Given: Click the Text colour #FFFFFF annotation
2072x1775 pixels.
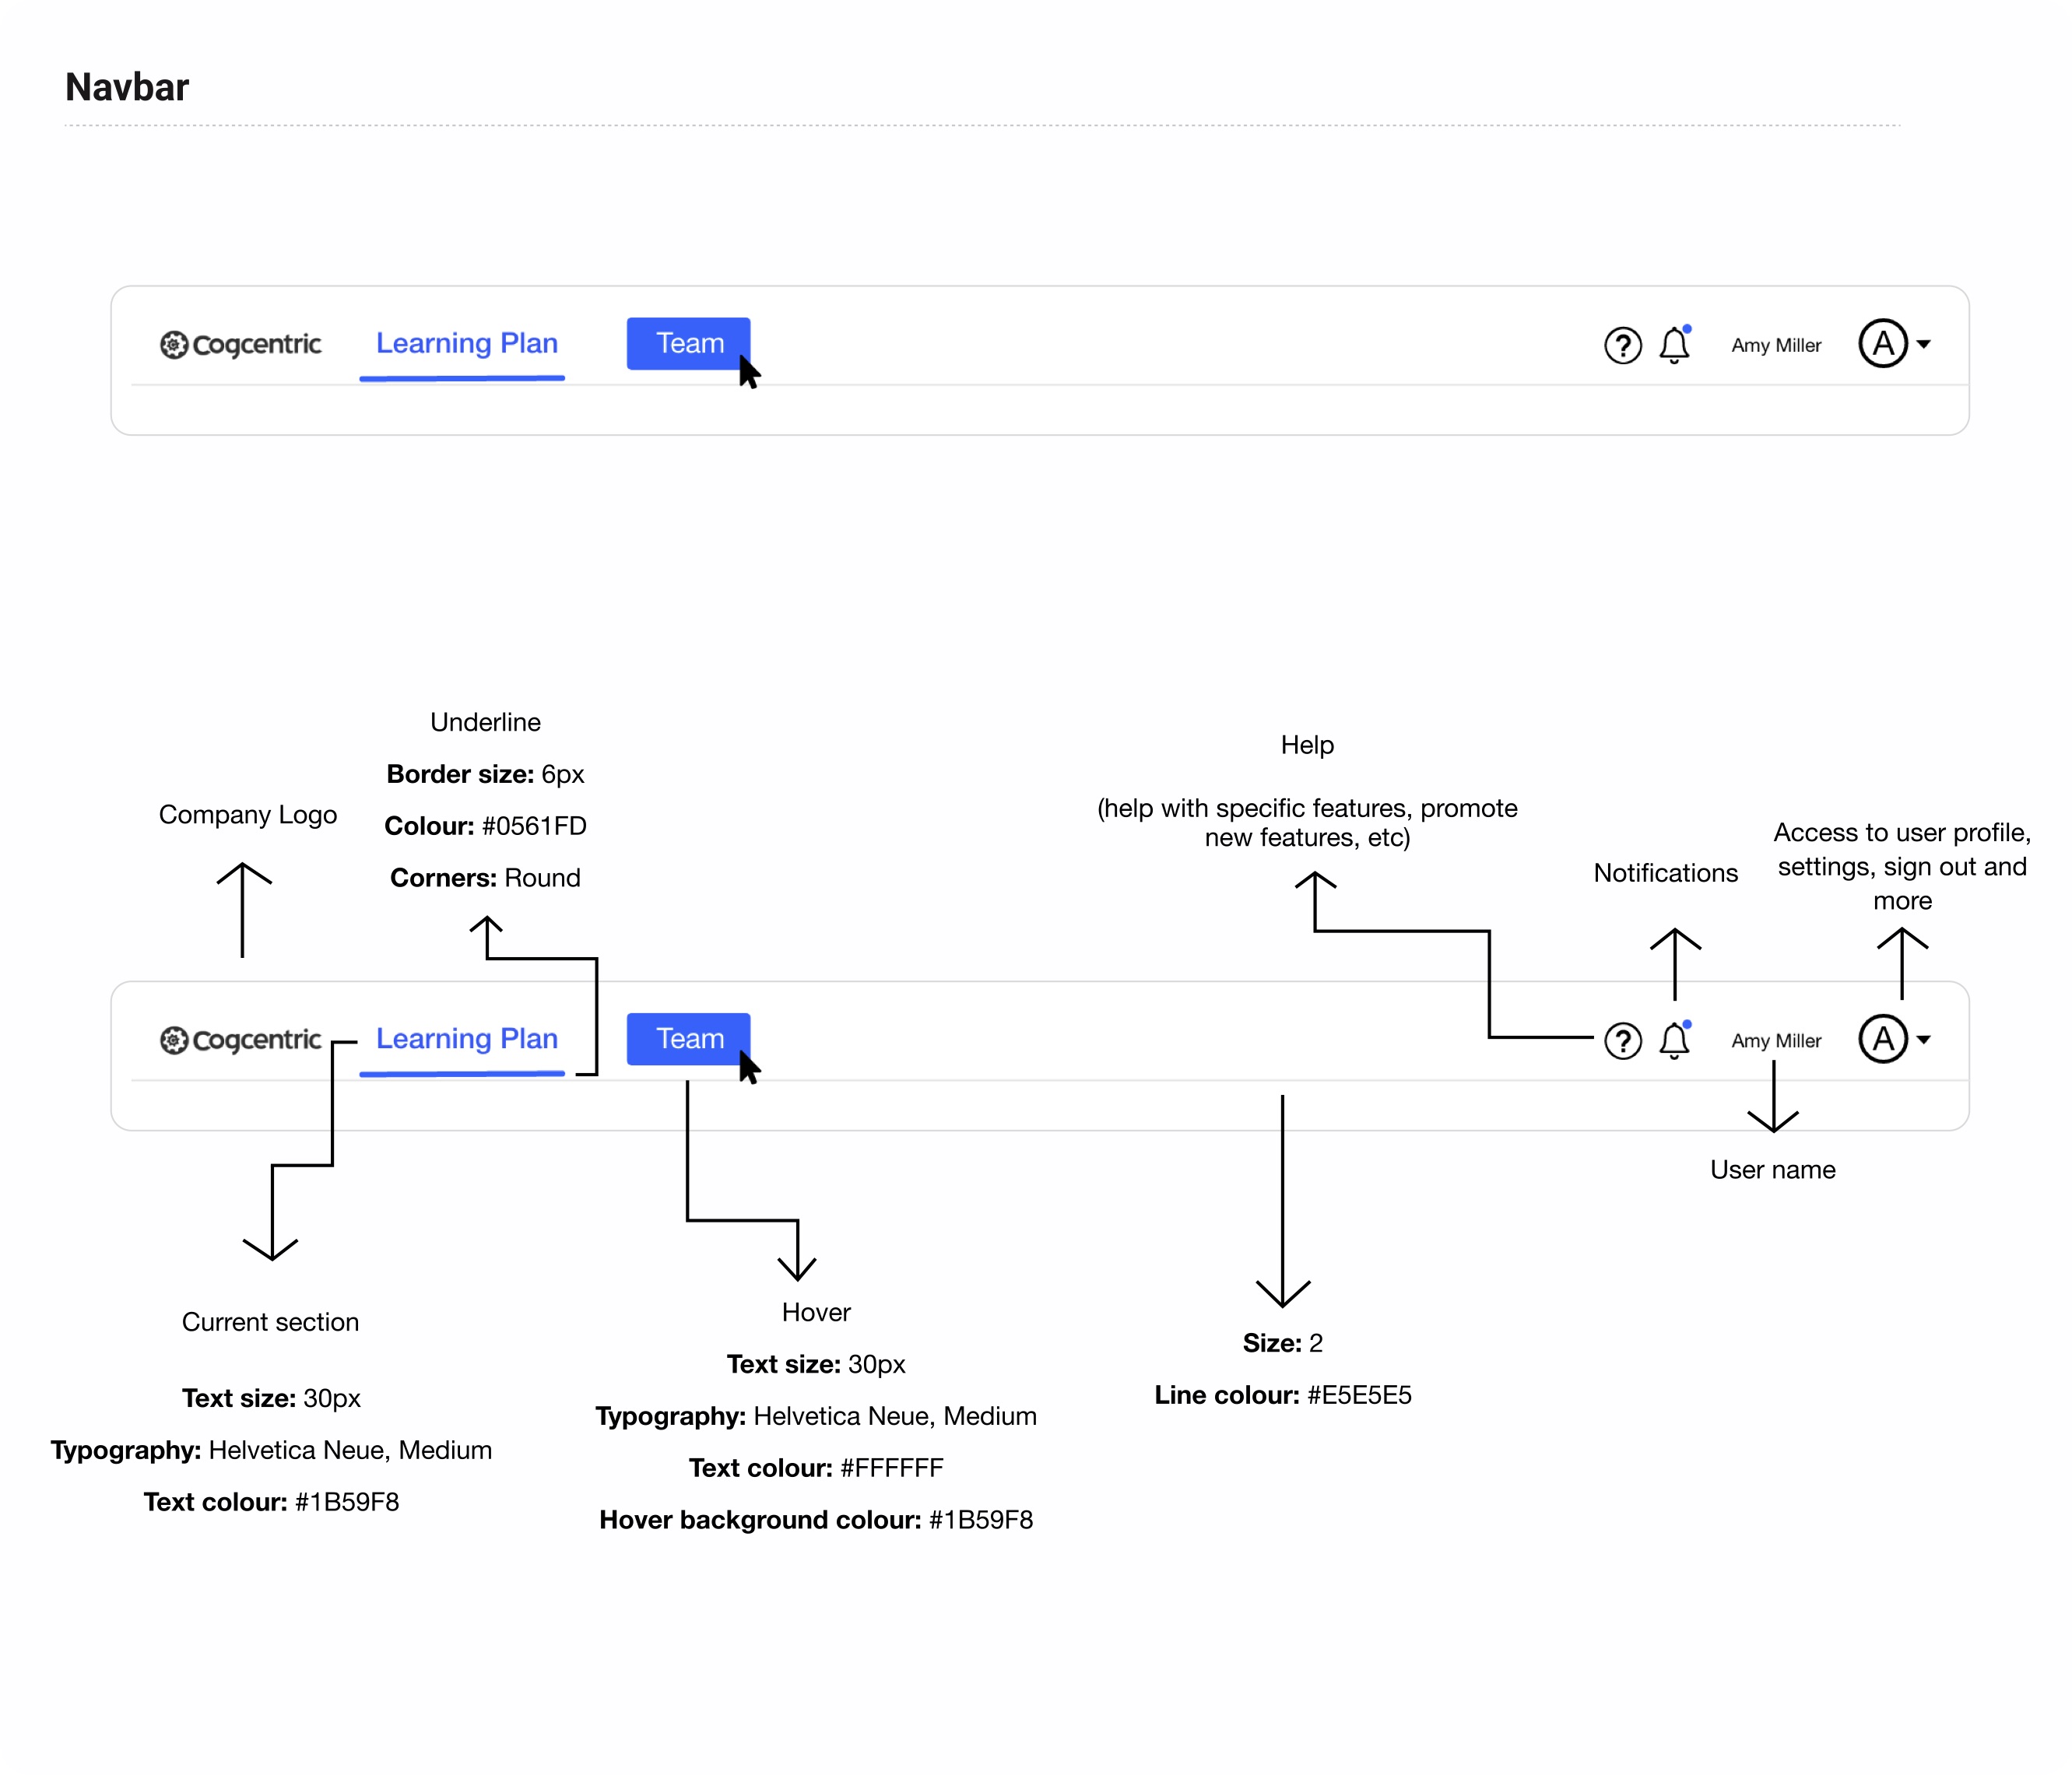Looking at the screenshot, I should coord(816,1468).
